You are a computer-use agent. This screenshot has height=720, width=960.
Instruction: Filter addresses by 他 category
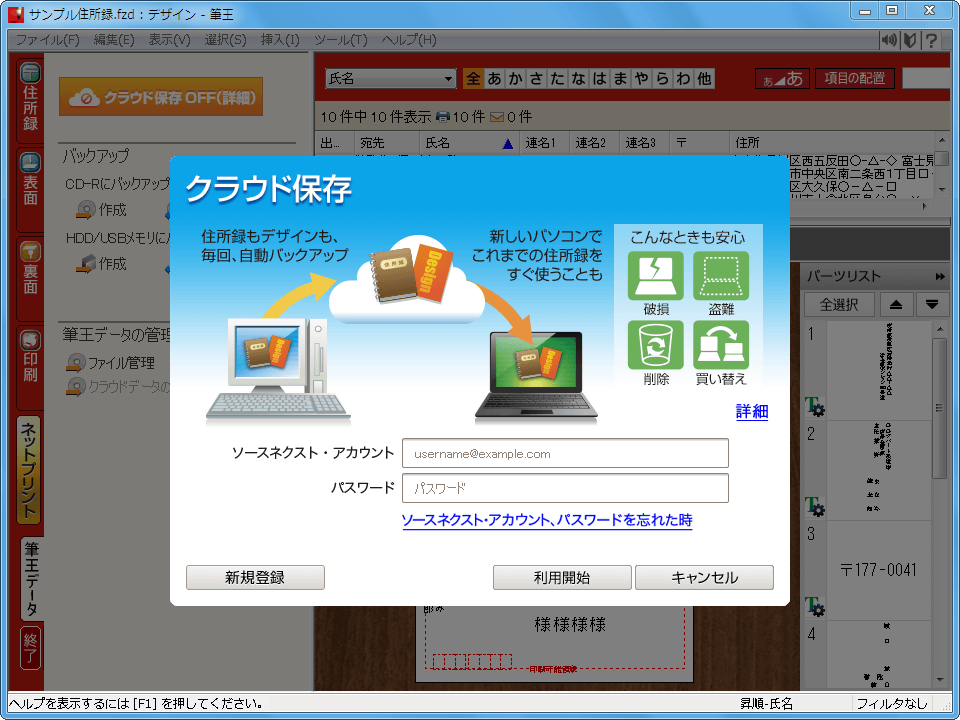[x=705, y=78]
